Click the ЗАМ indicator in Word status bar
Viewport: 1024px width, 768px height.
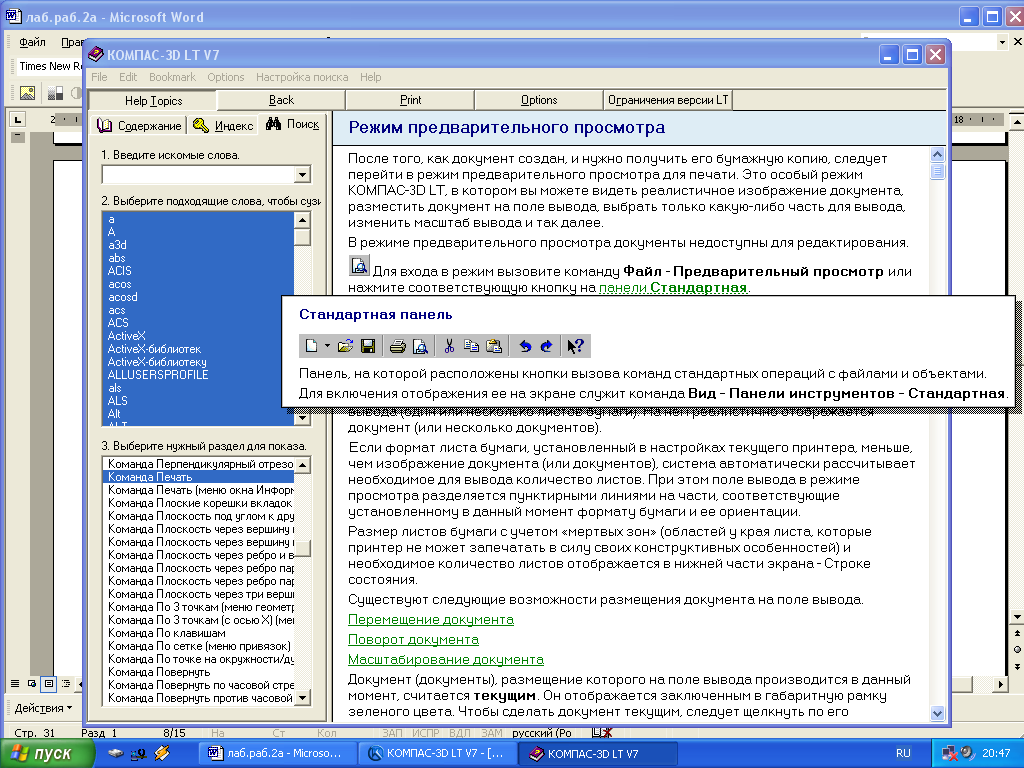[492, 733]
